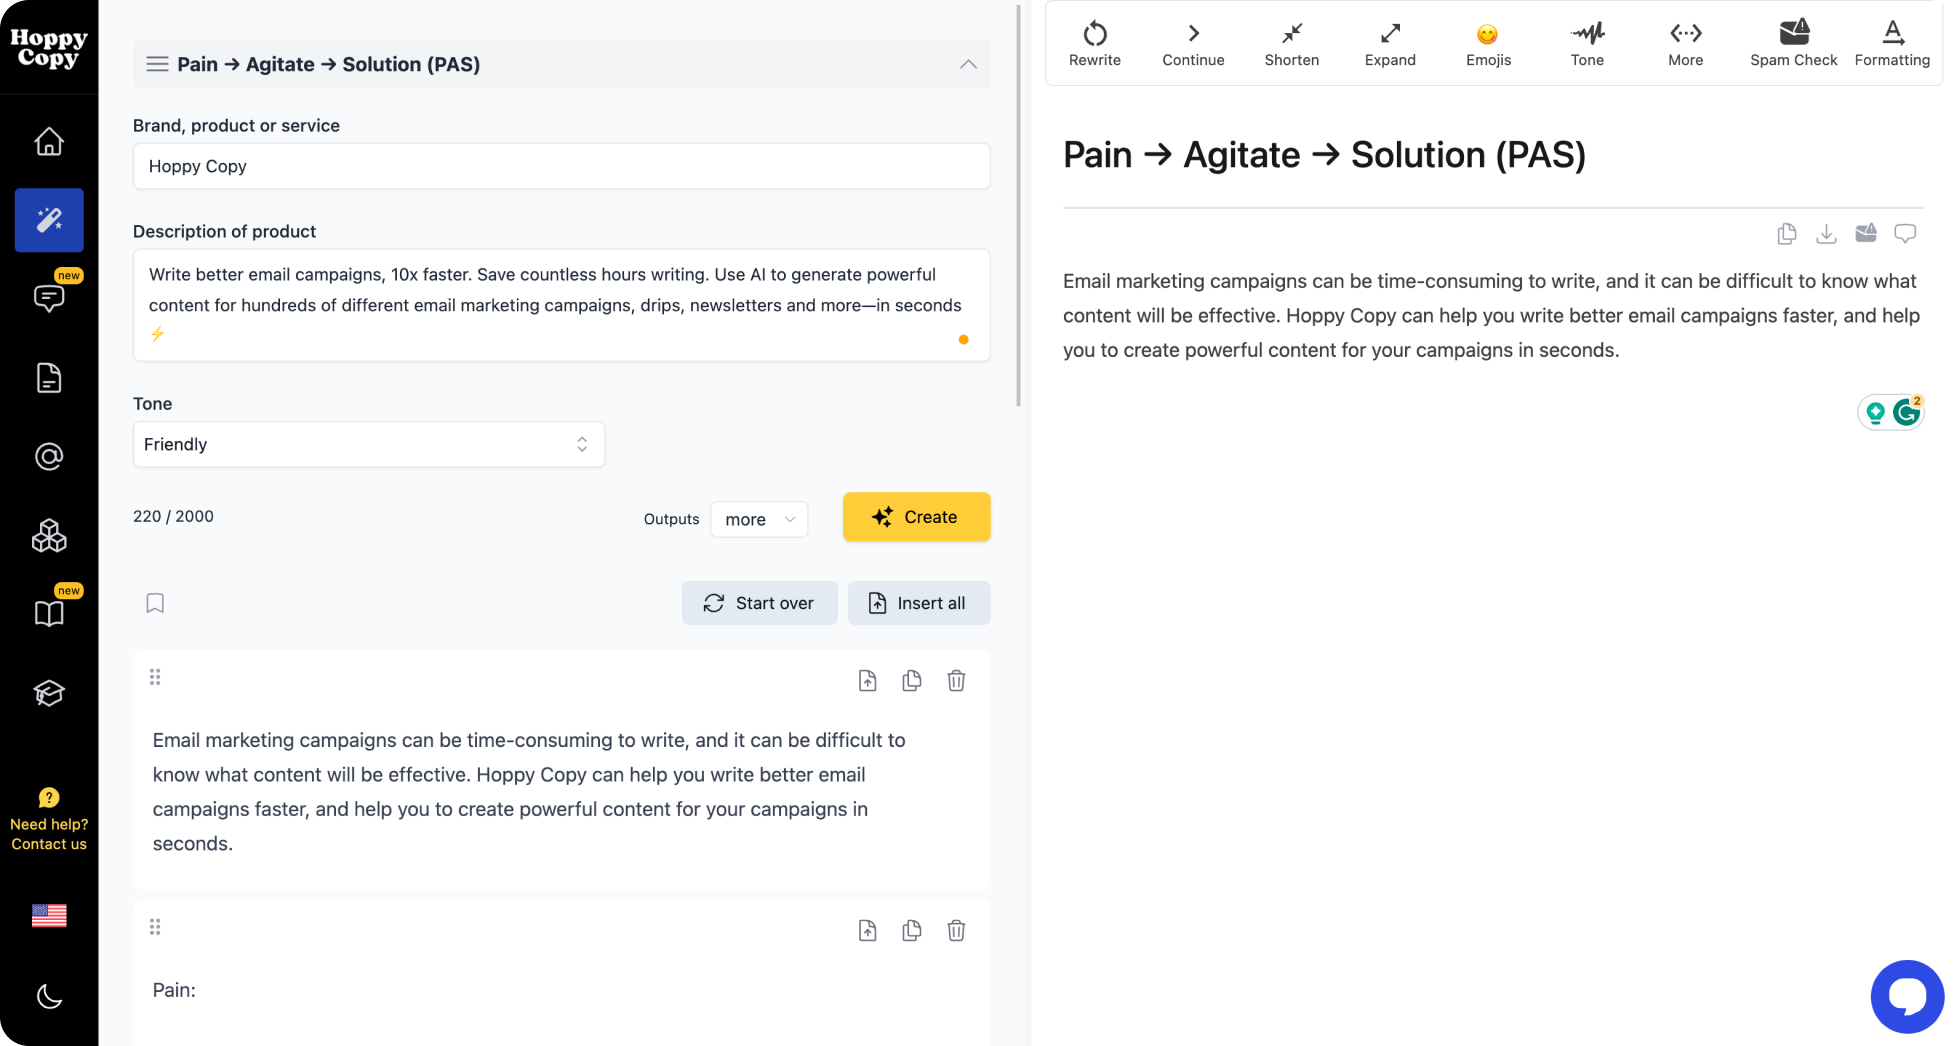The image size is (1957, 1046).
Task: Run a Spam Check on the copy
Action: (1793, 42)
